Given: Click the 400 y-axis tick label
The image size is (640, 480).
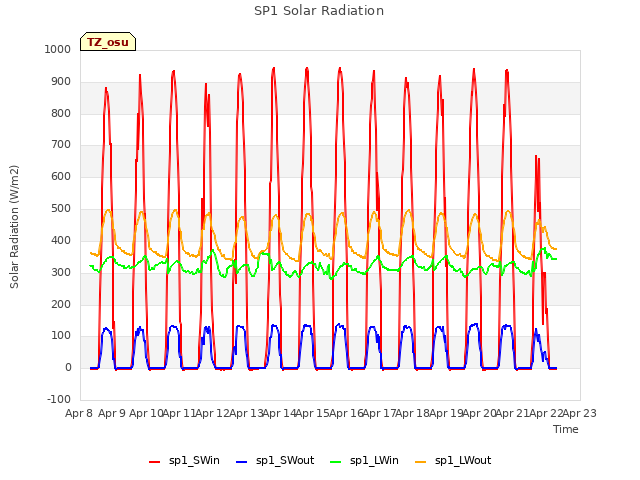Looking at the screenshot, I should (x=61, y=240).
